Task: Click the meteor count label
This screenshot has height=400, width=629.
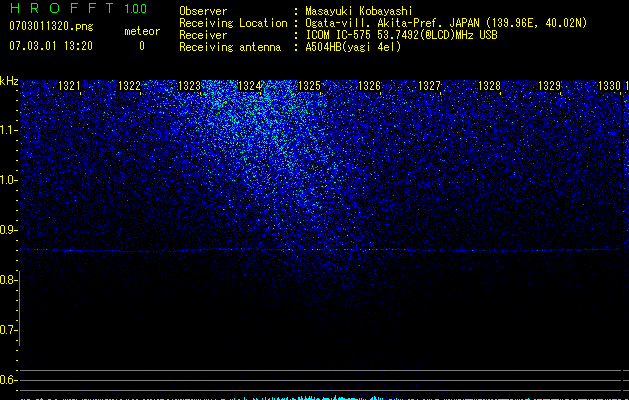Action: (142, 31)
